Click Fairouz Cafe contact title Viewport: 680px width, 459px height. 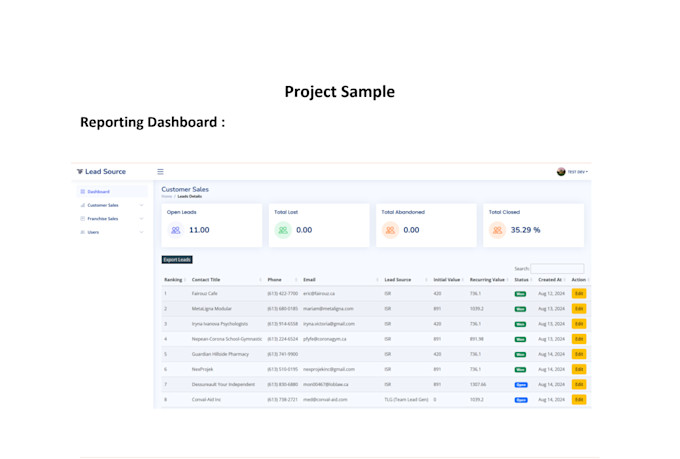tap(205, 294)
